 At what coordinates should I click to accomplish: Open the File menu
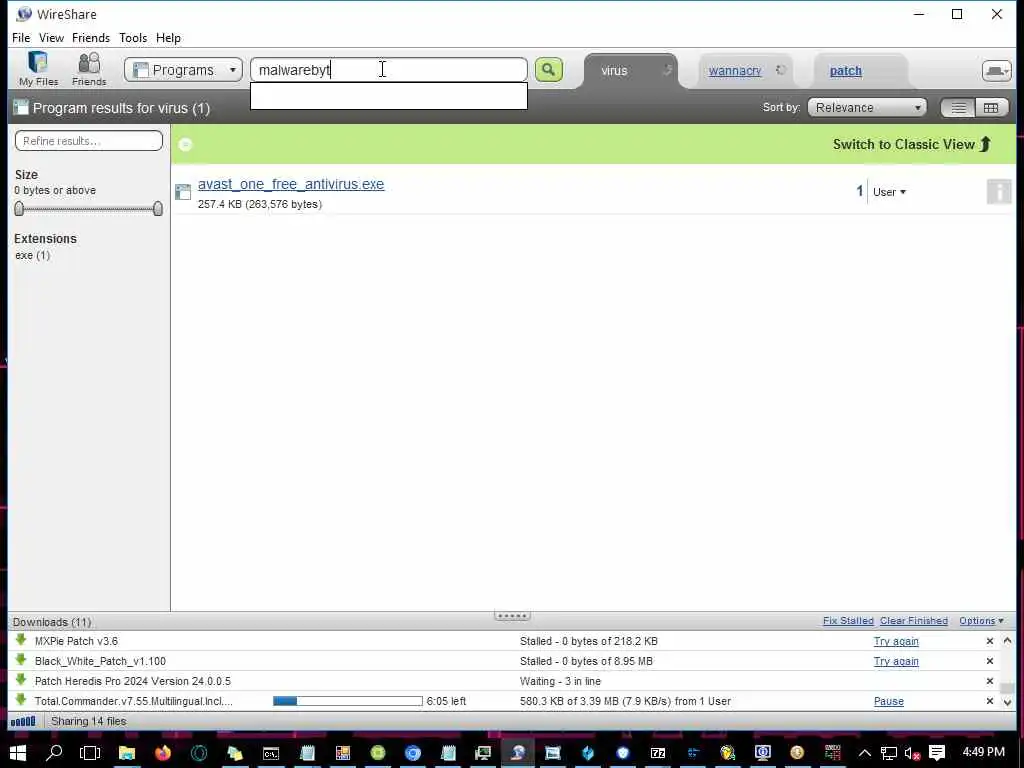click(x=21, y=38)
